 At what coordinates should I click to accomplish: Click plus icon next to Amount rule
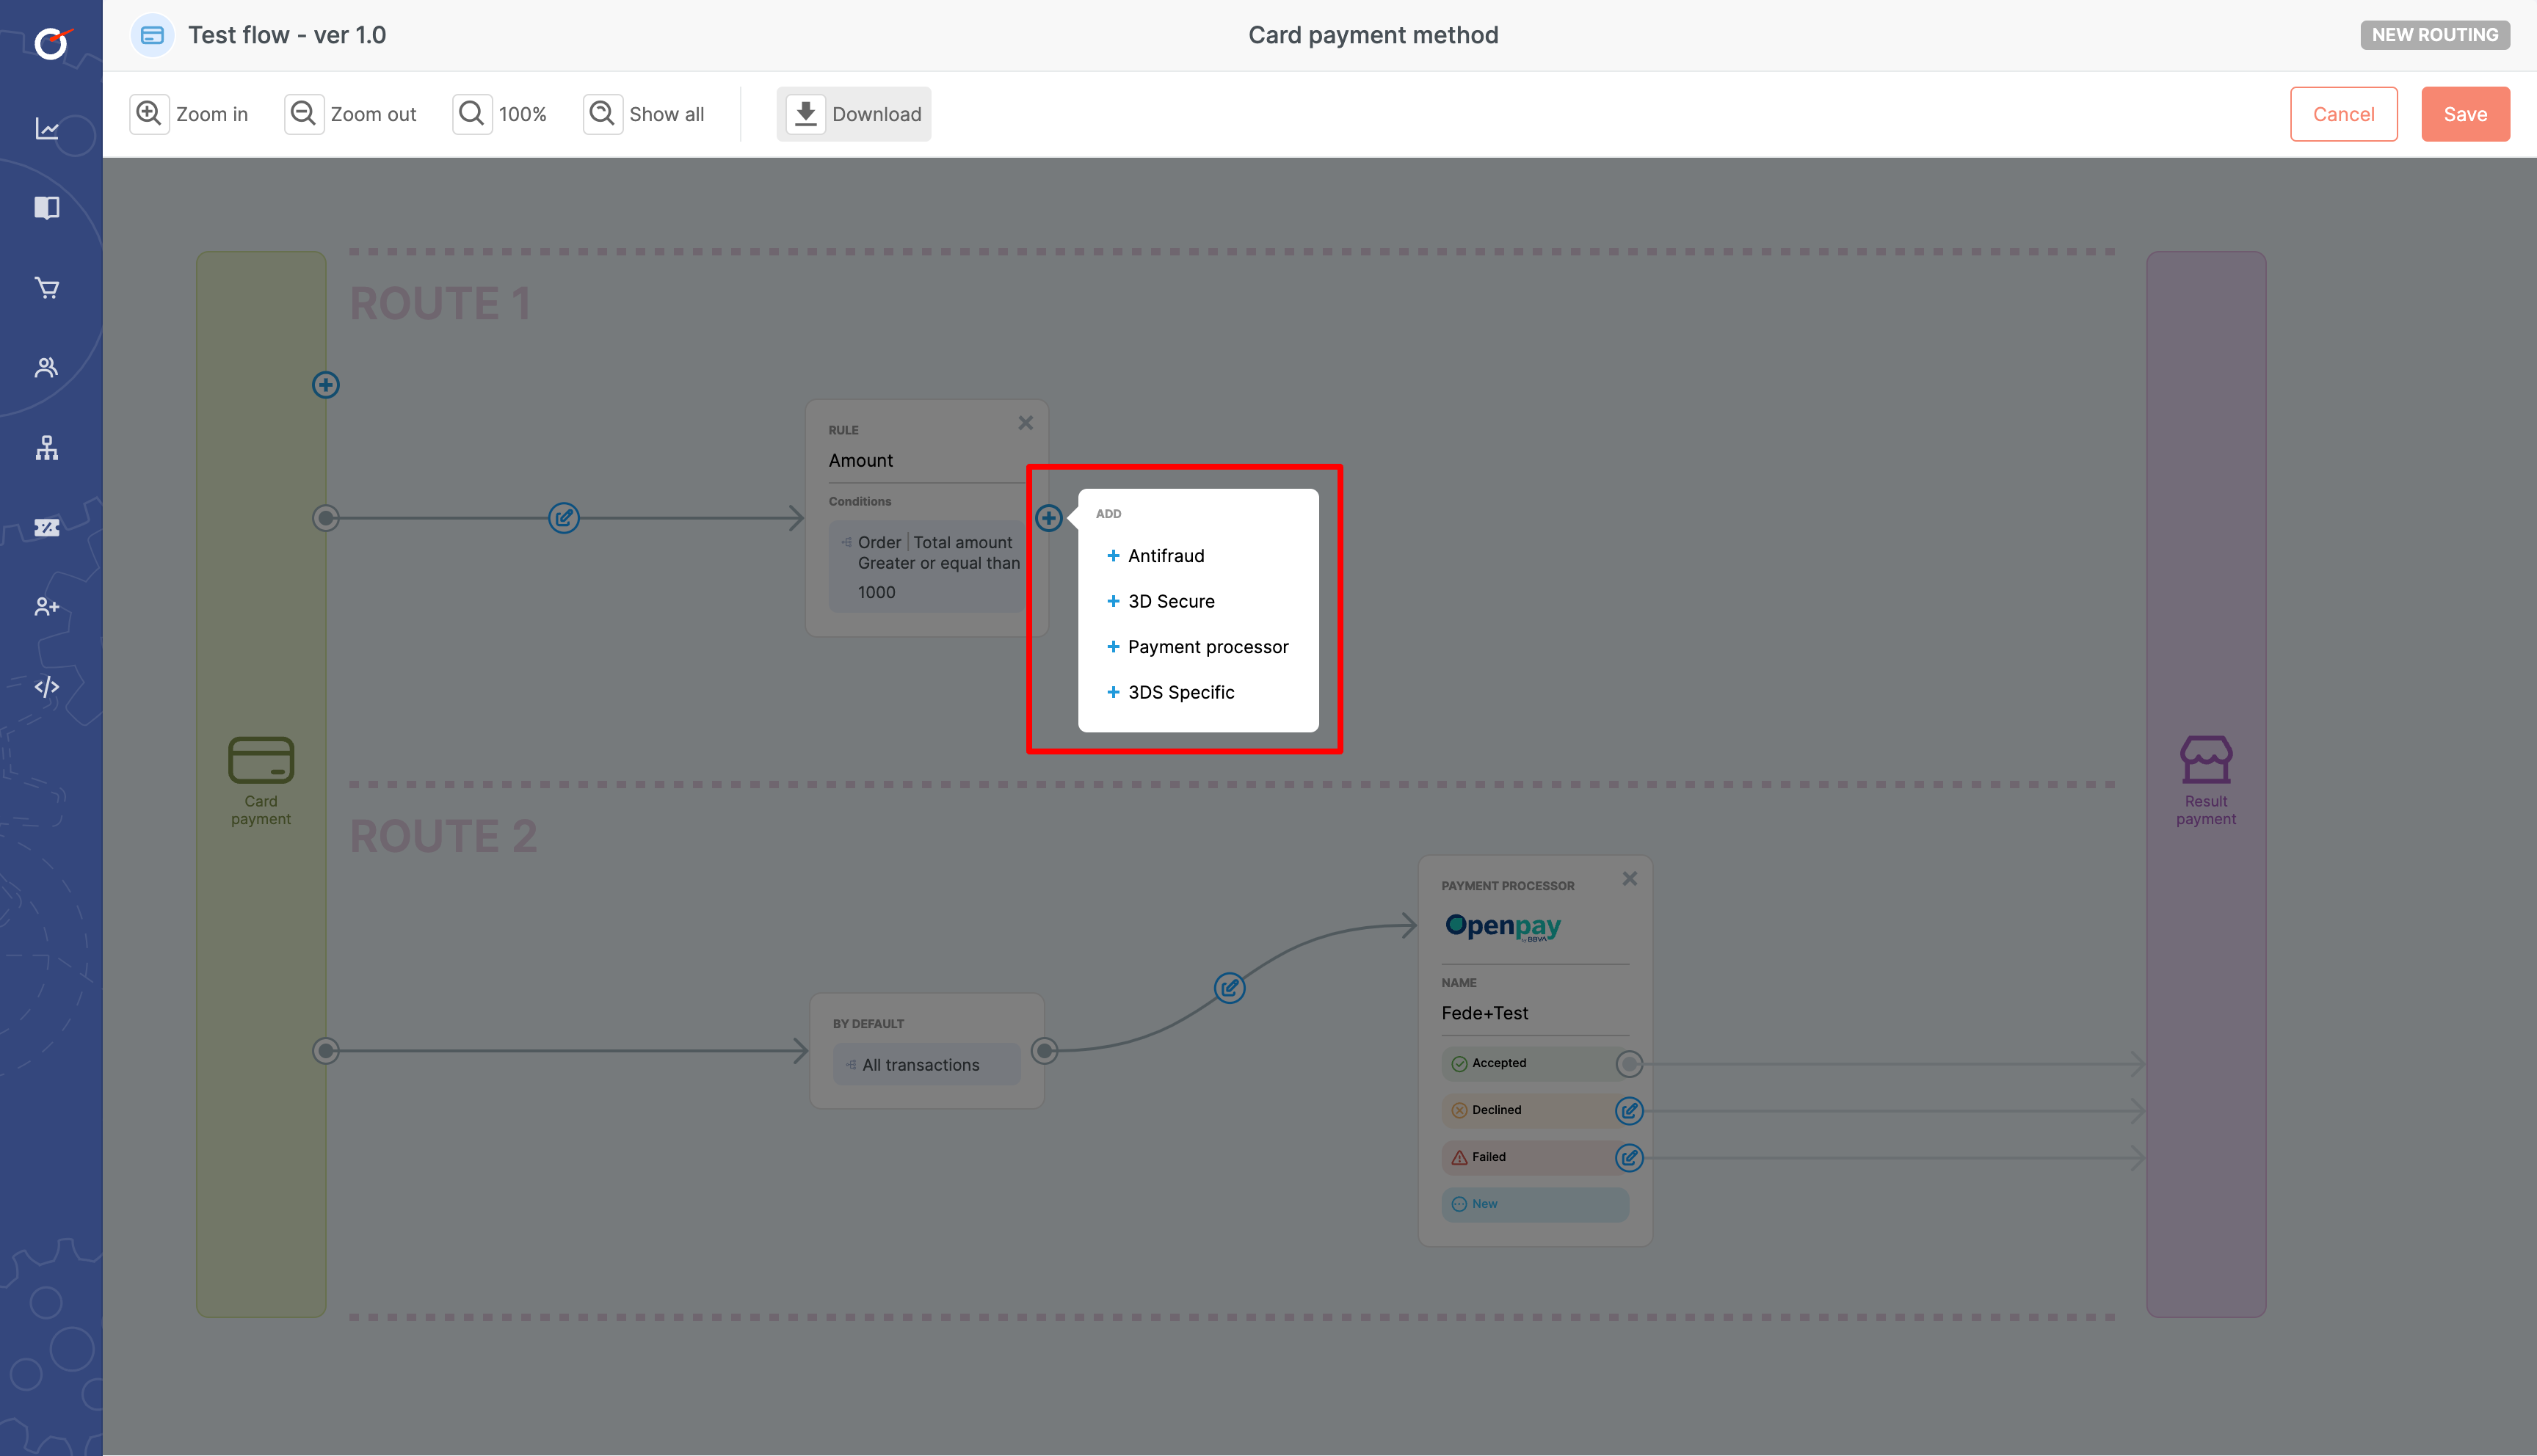pyautogui.click(x=1049, y=518)
